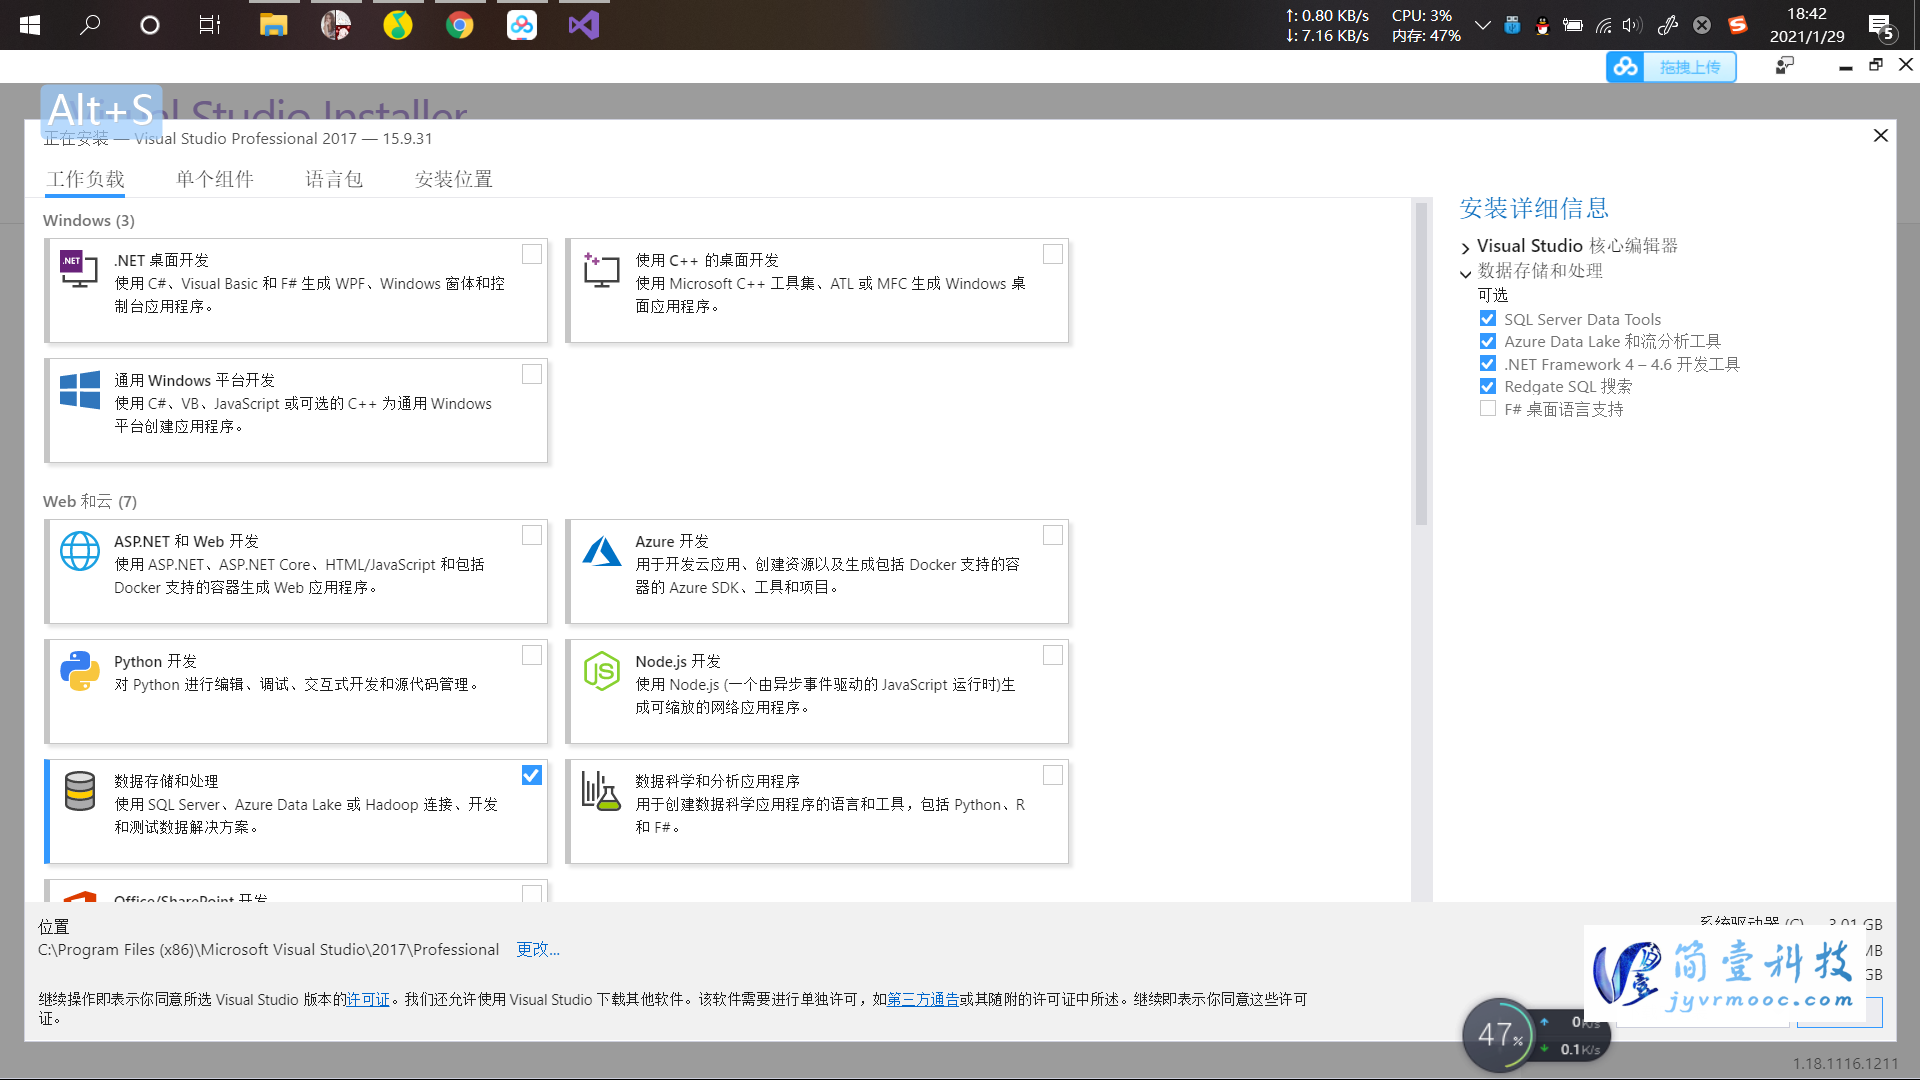Click the change install location link
Viewport: 1920px width, 1080px height.
point(537,949)
